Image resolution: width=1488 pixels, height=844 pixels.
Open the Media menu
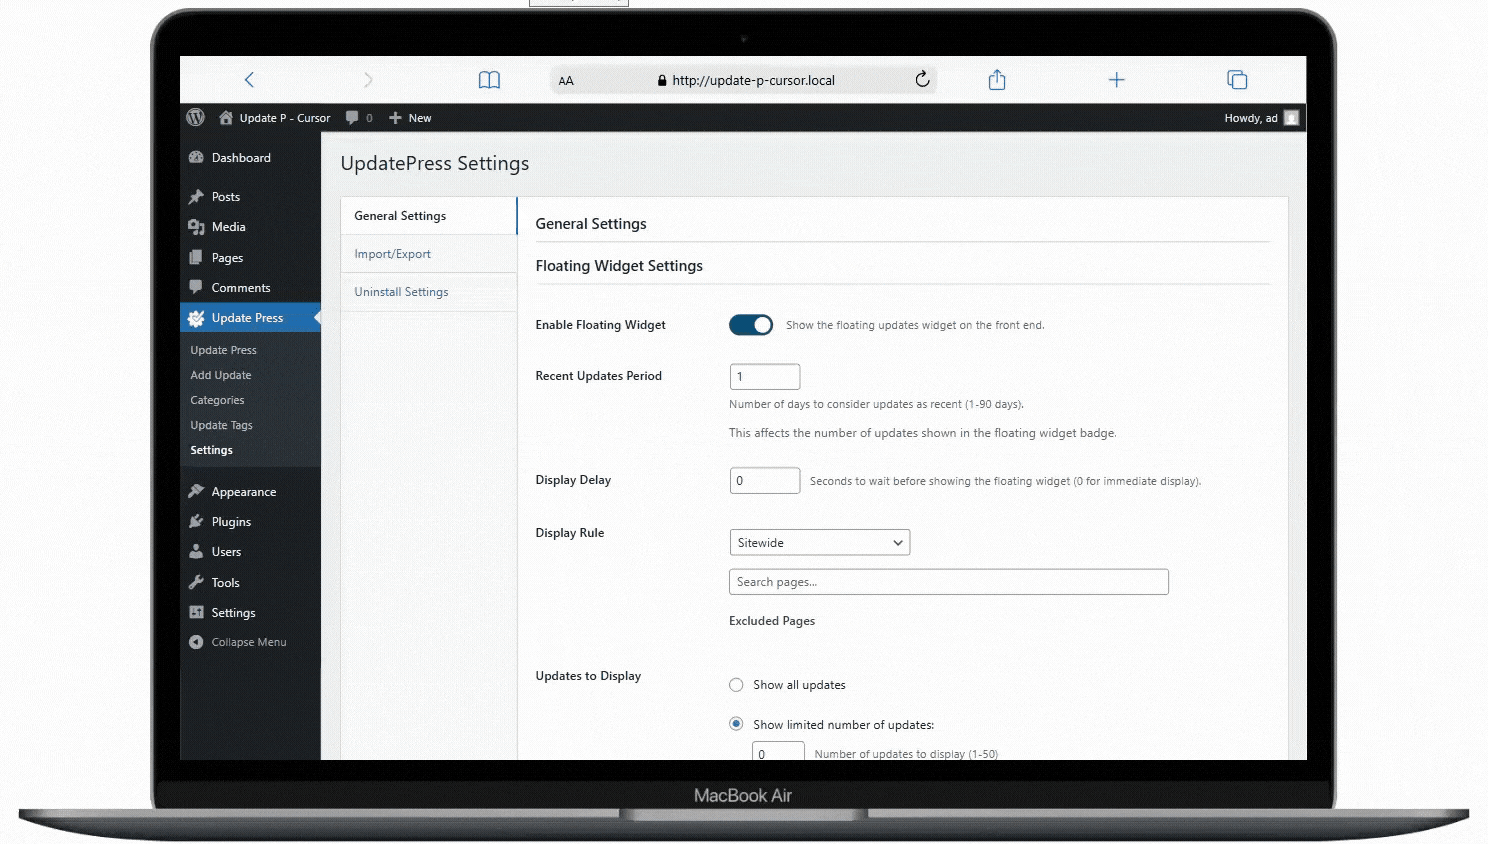tap(250, 227)
